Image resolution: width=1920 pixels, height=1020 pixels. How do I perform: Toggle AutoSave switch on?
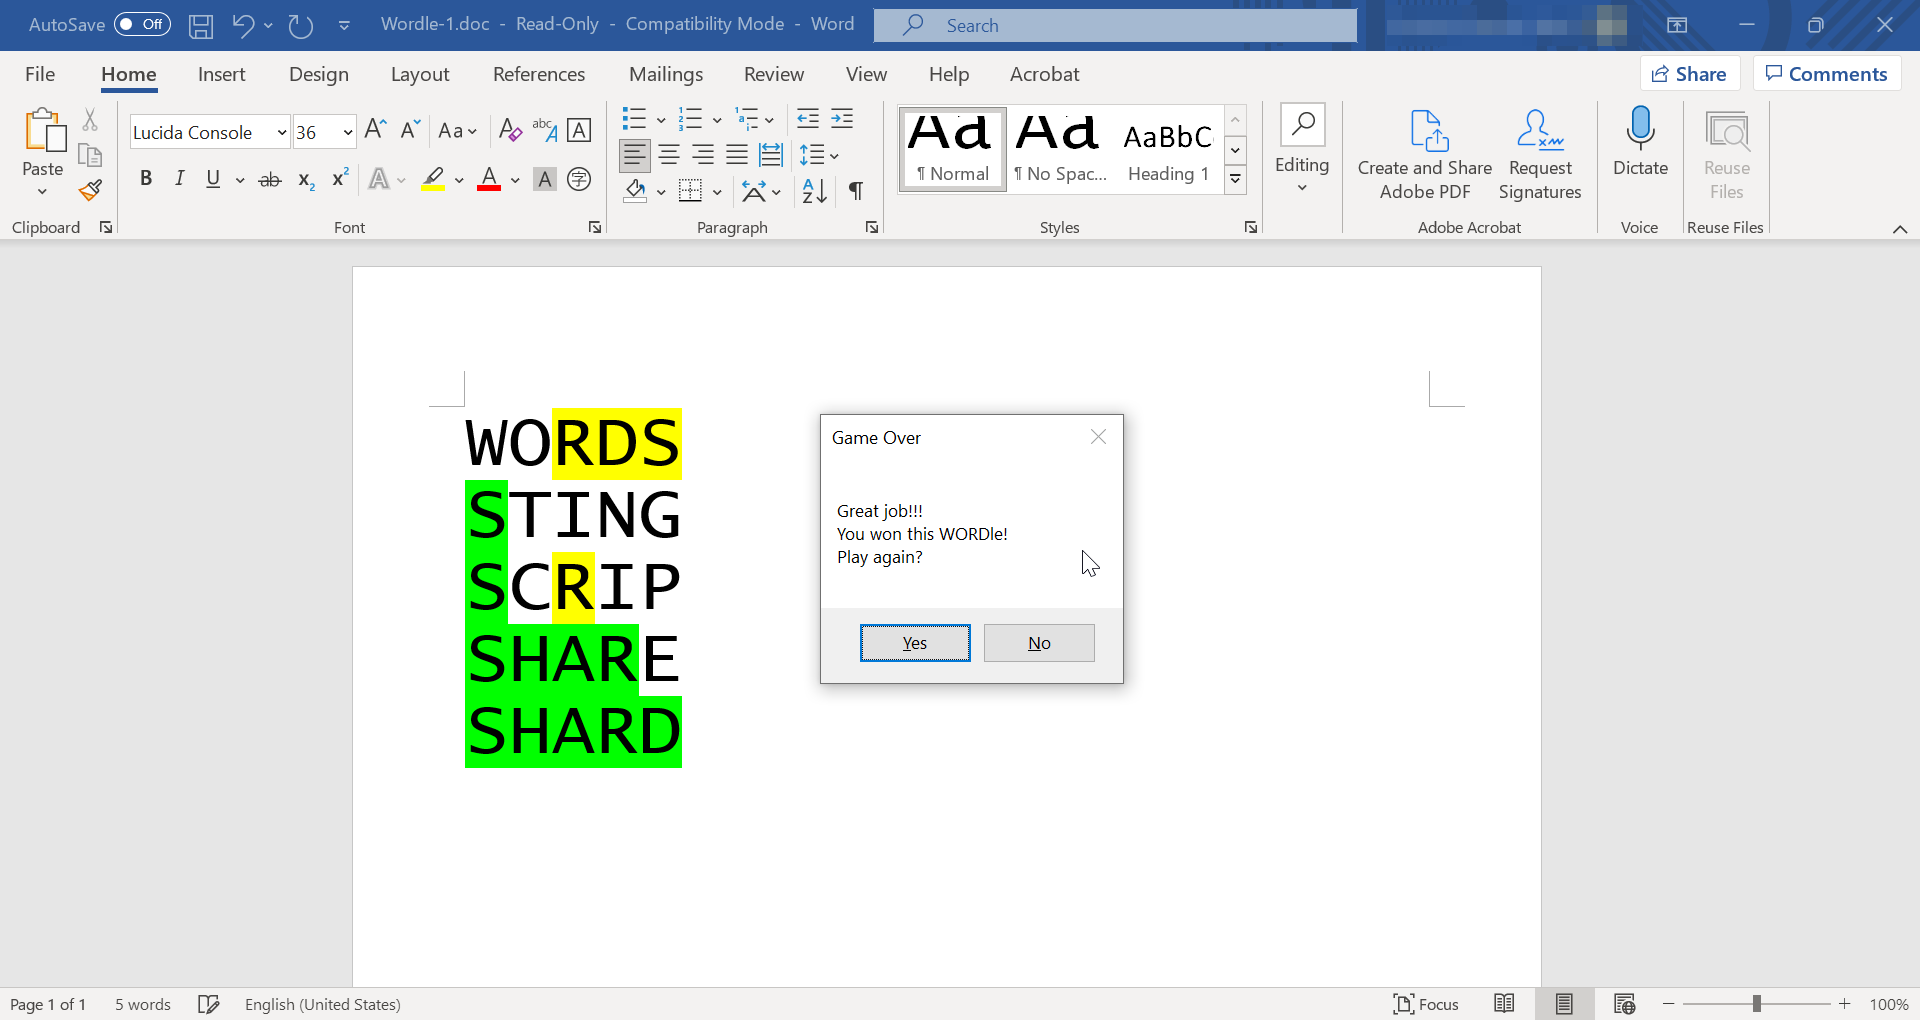[x=142, y=24]
